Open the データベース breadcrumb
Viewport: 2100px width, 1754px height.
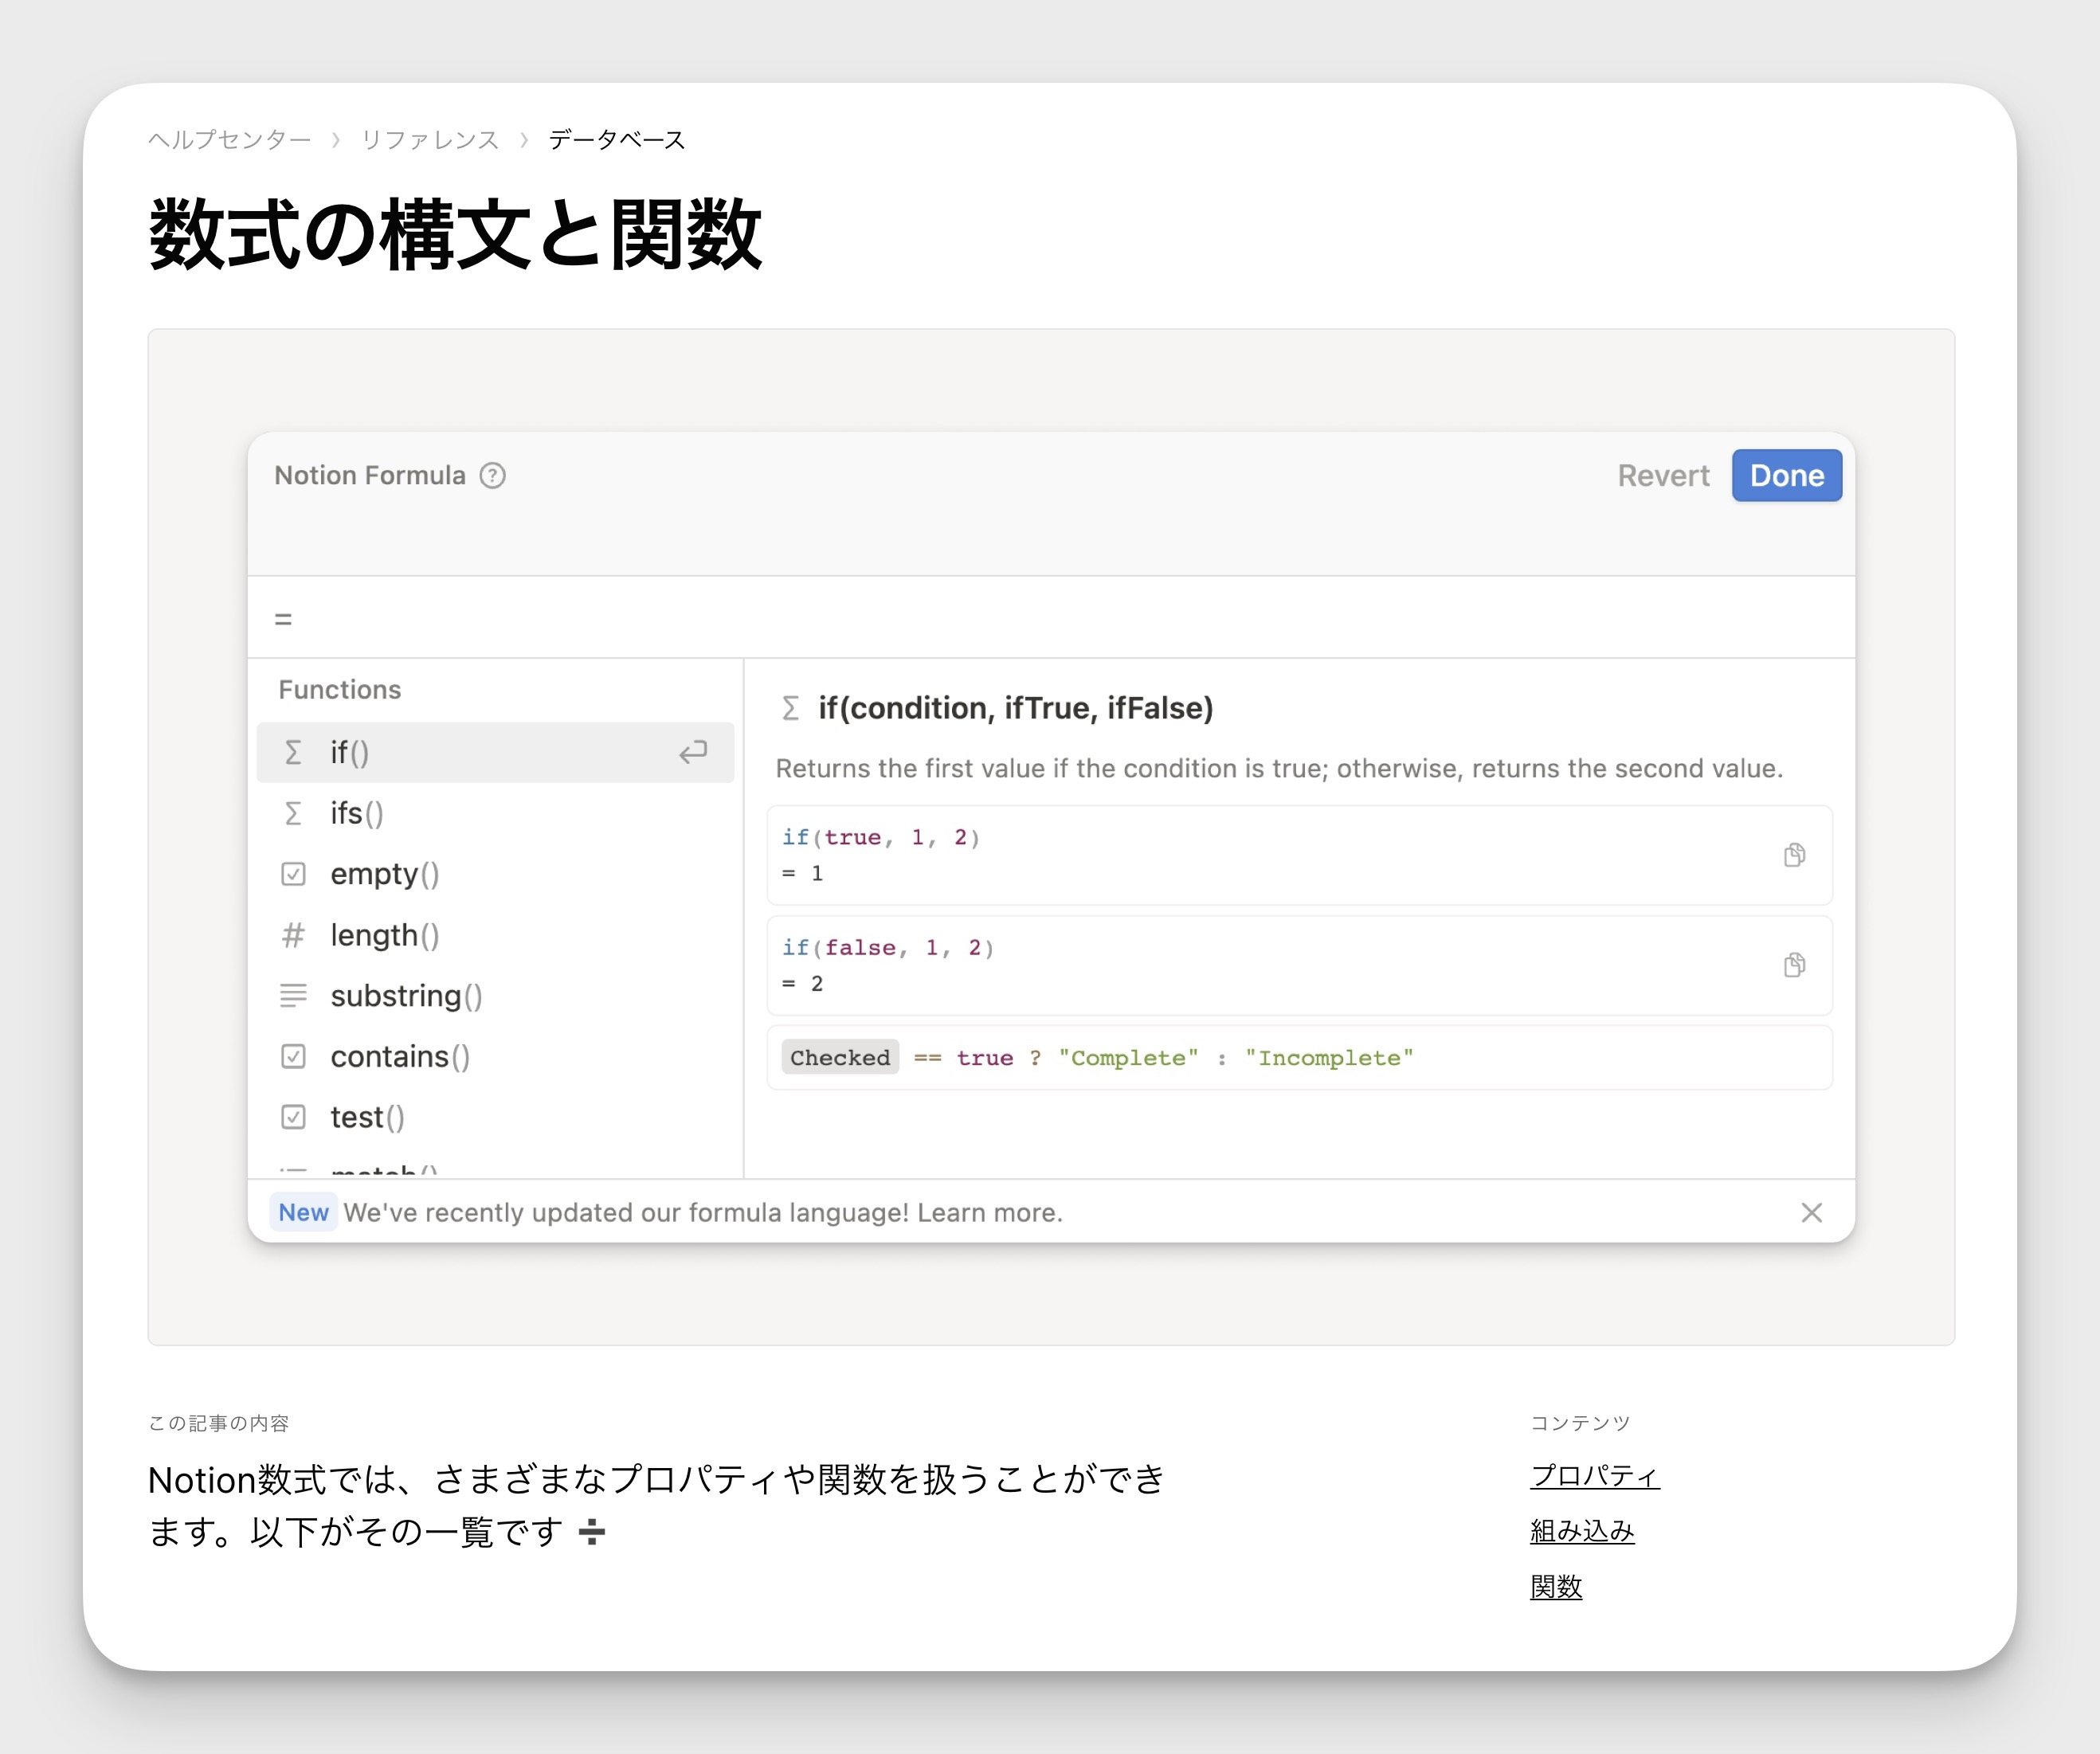pos(617,139)
